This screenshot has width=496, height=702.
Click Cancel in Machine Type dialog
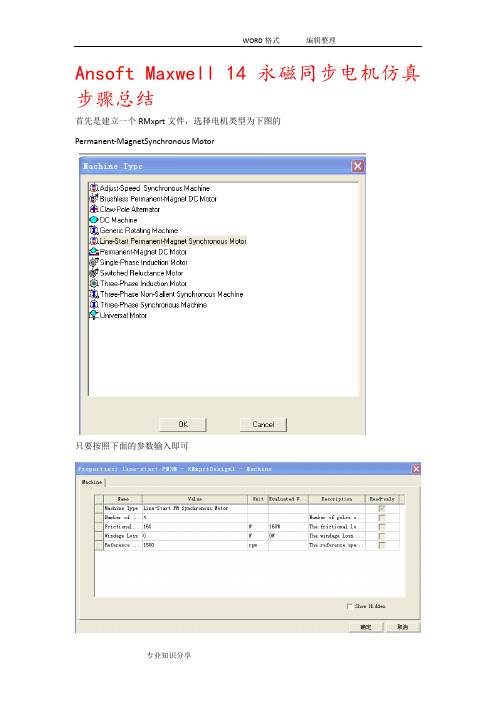(x=263, y=424)
